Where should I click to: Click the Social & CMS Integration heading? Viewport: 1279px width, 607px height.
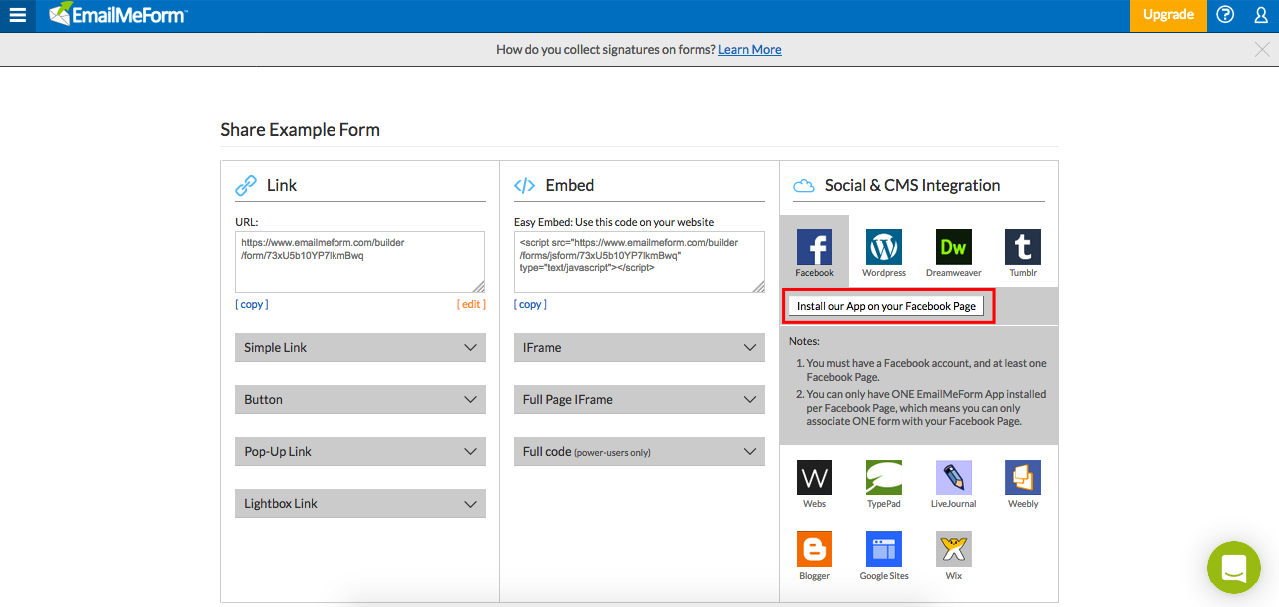[x=912, y=185]
